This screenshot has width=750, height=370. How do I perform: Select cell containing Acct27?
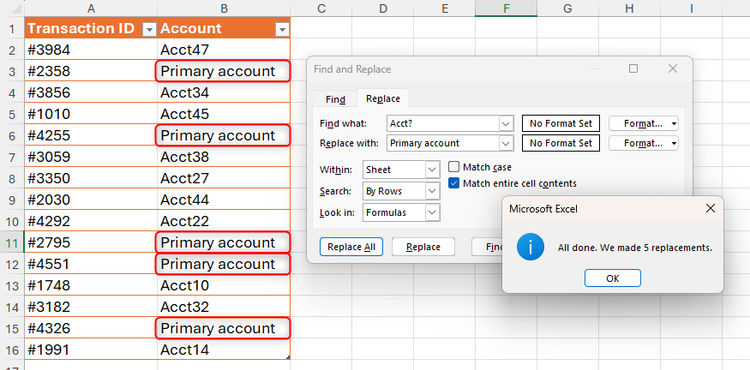[x=224, y=178]
